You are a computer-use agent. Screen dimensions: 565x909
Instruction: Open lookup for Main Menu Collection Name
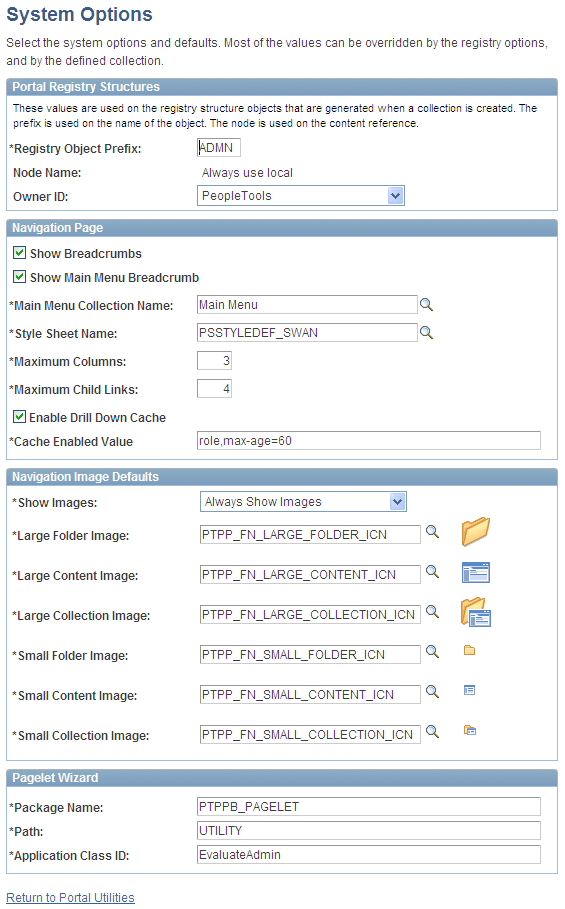[x=427, y=305]
